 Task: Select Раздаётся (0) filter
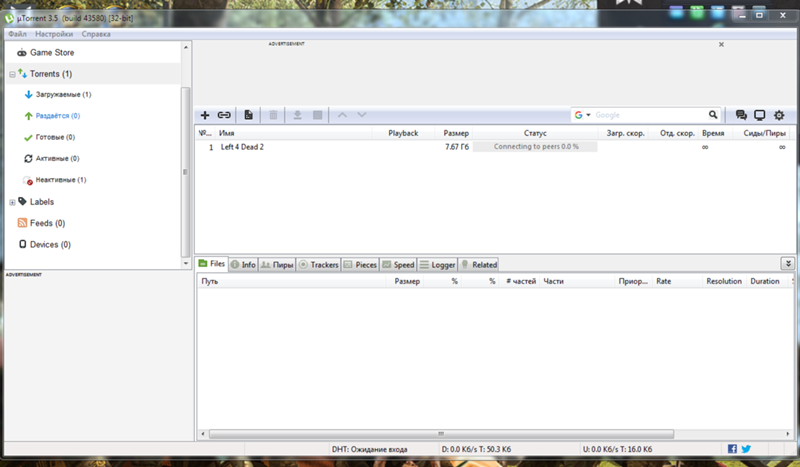tap(58, 116)
